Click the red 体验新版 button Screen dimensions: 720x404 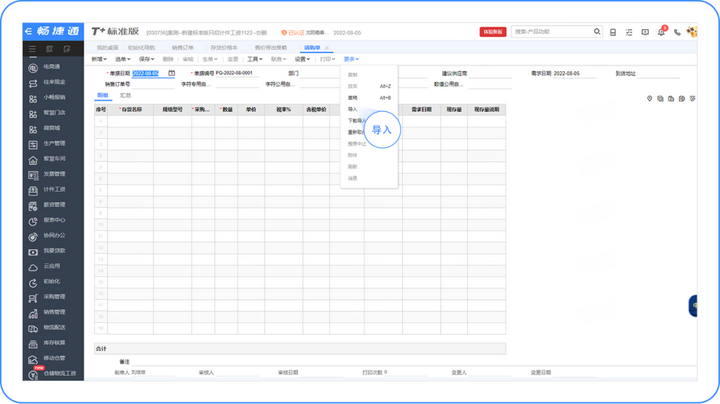pos(493,32)
